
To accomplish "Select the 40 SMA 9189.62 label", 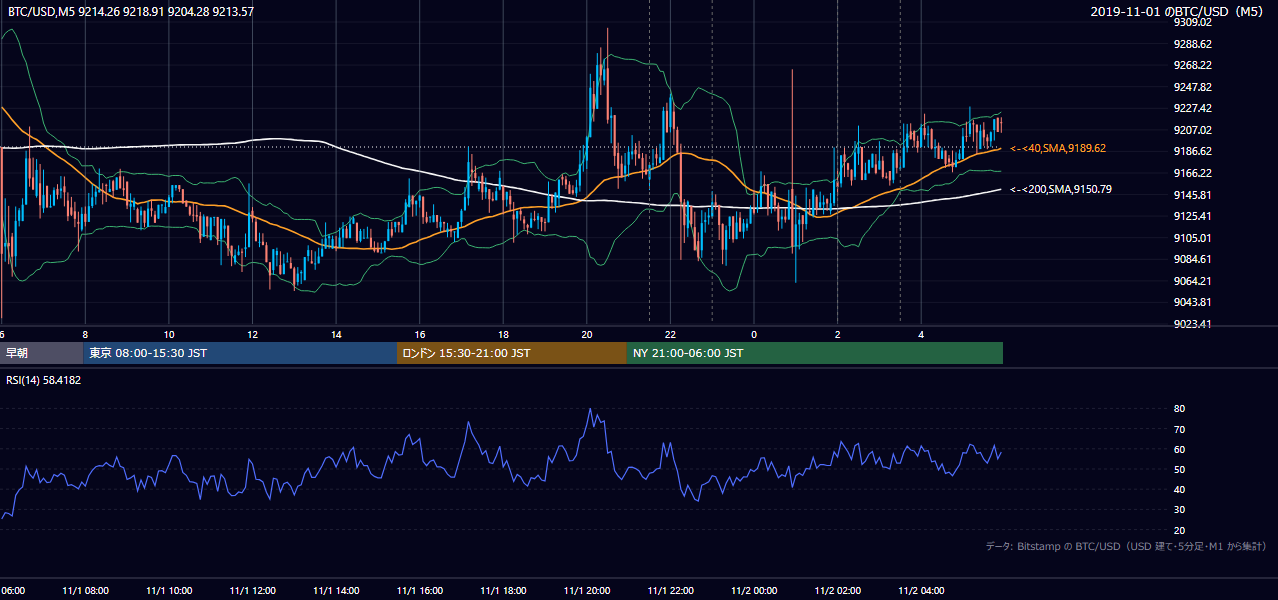I will pos(1058,148).
